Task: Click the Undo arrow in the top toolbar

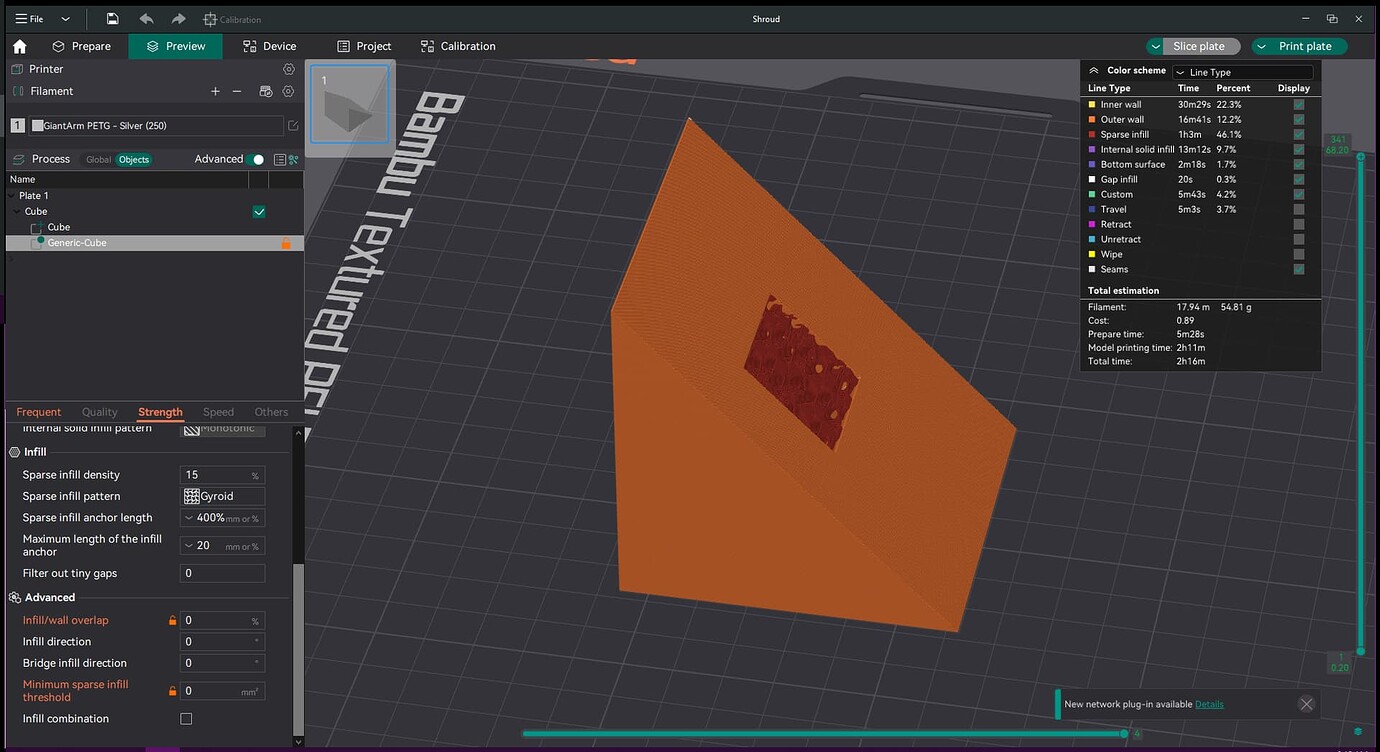Action: tap(146, 19)
